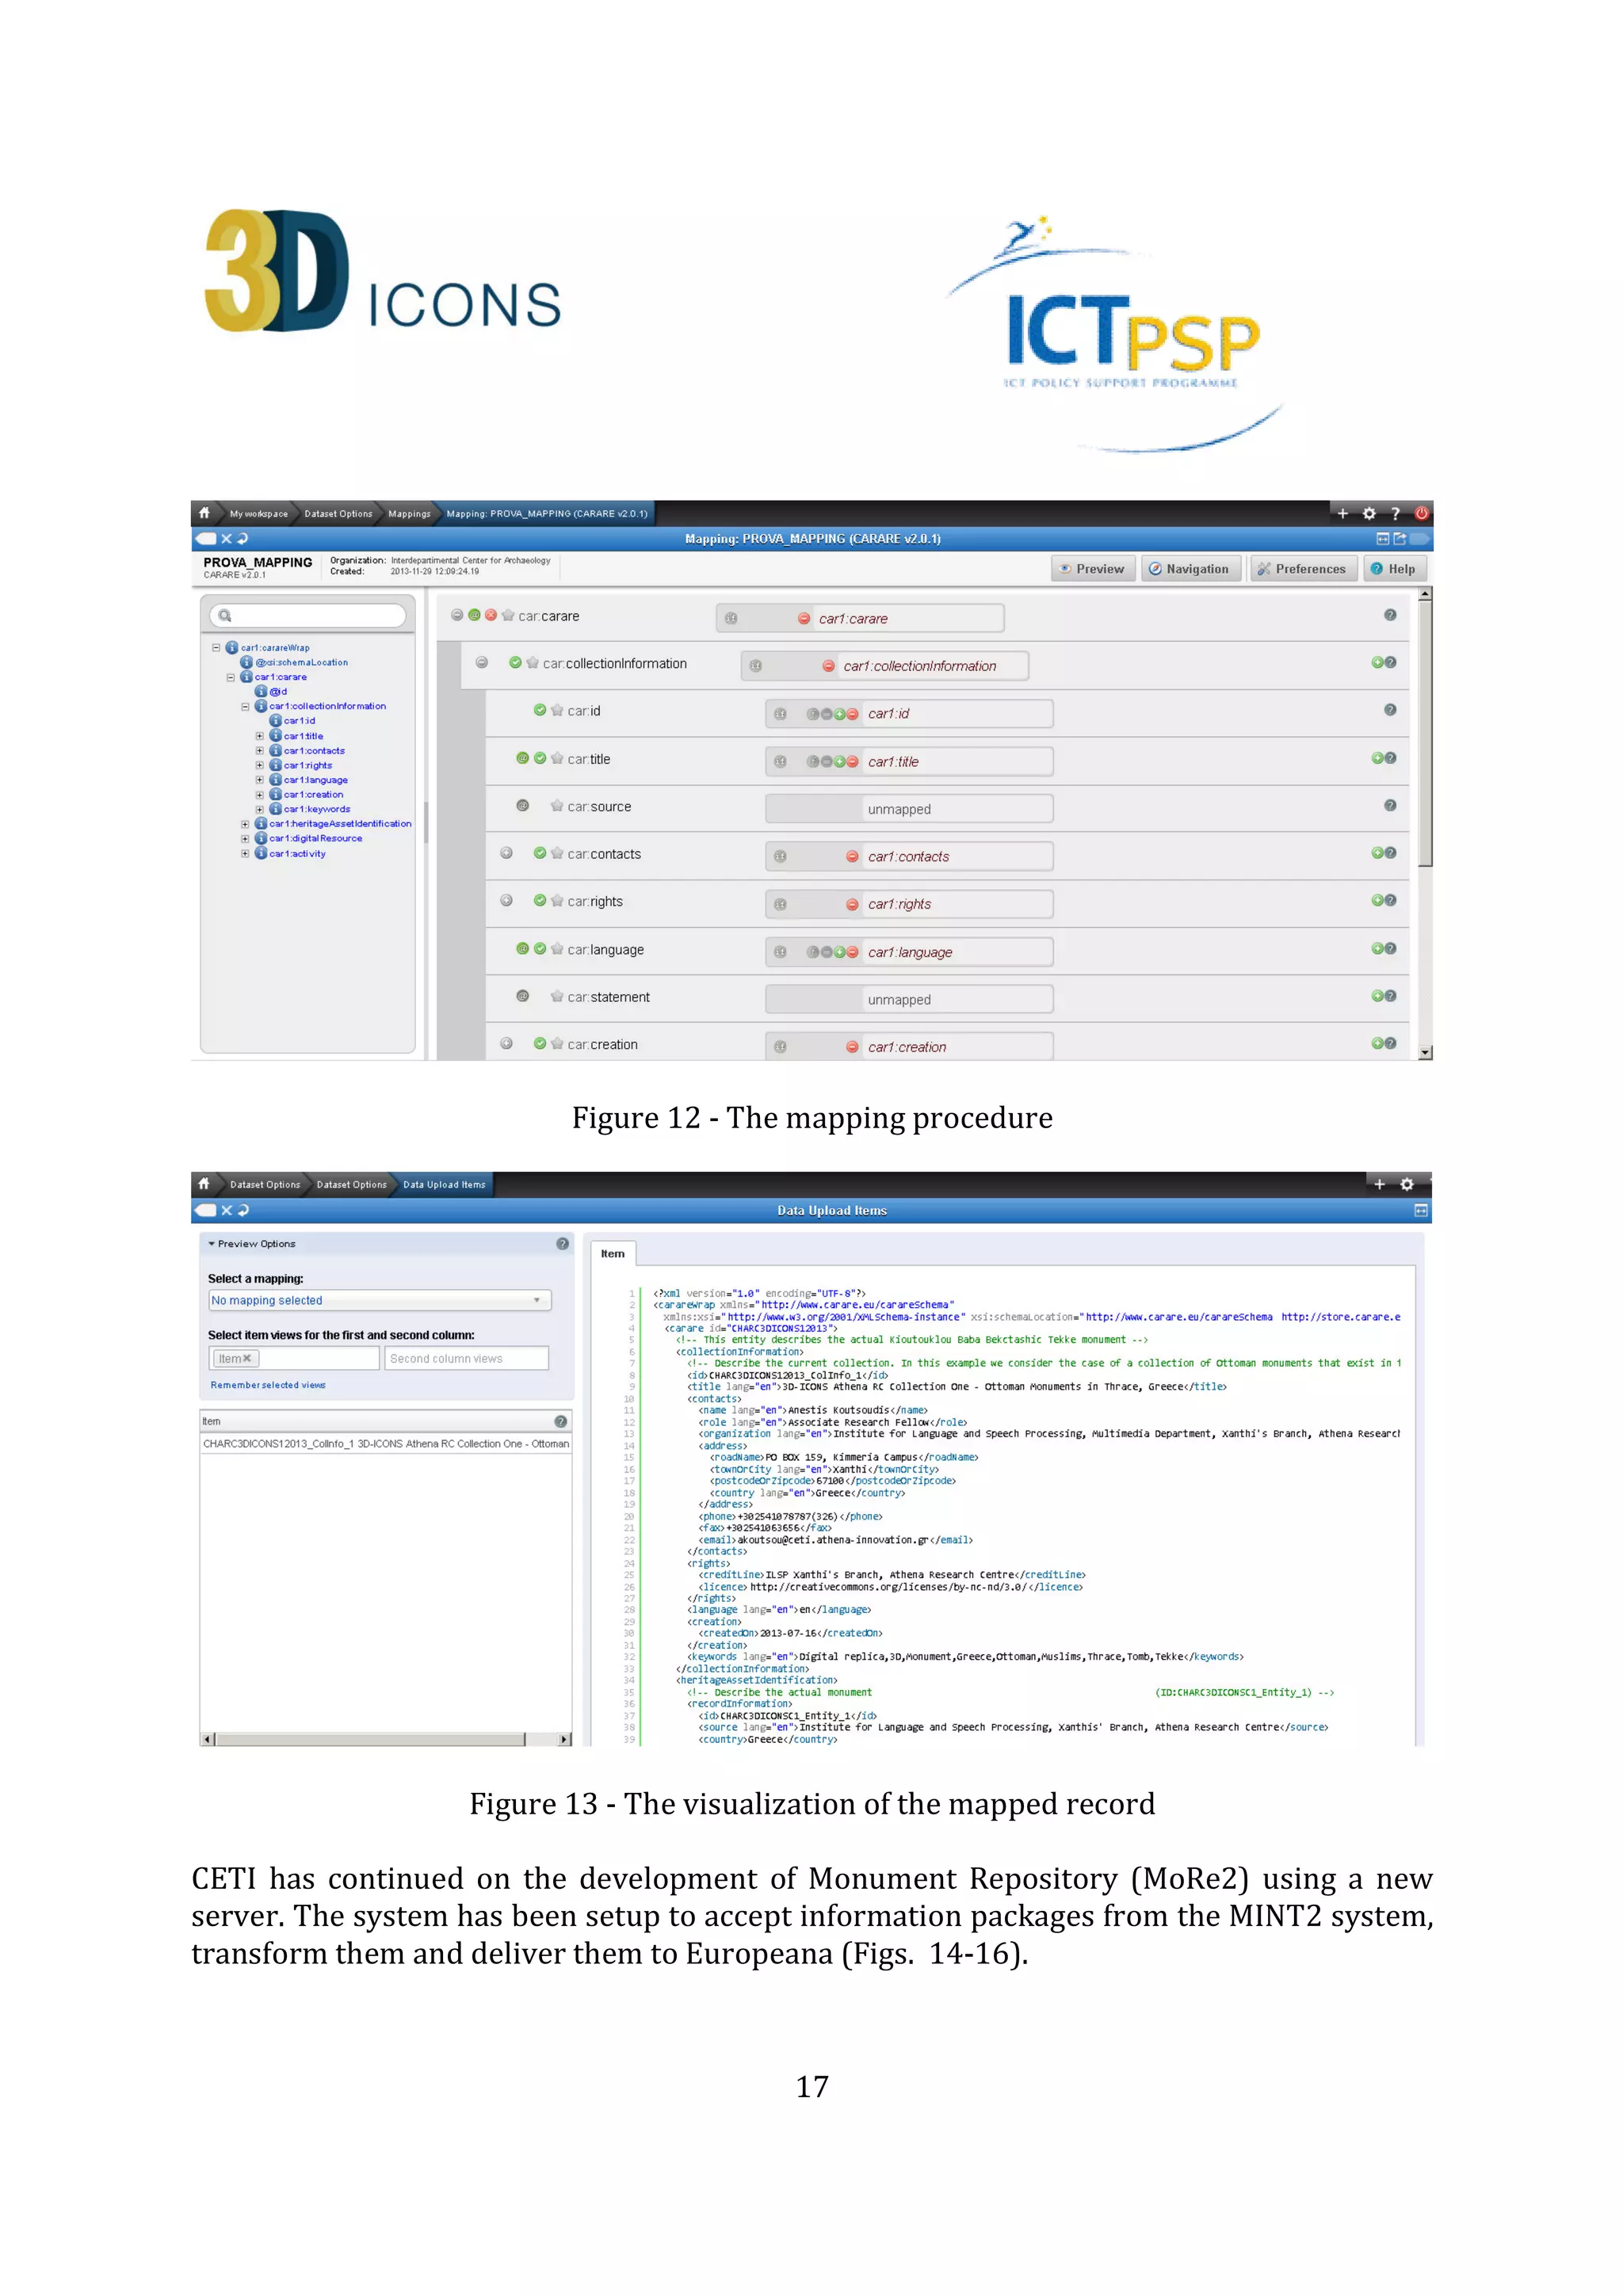Click the tree search input field
1623x2296 pixels.
tap(308, 615)
